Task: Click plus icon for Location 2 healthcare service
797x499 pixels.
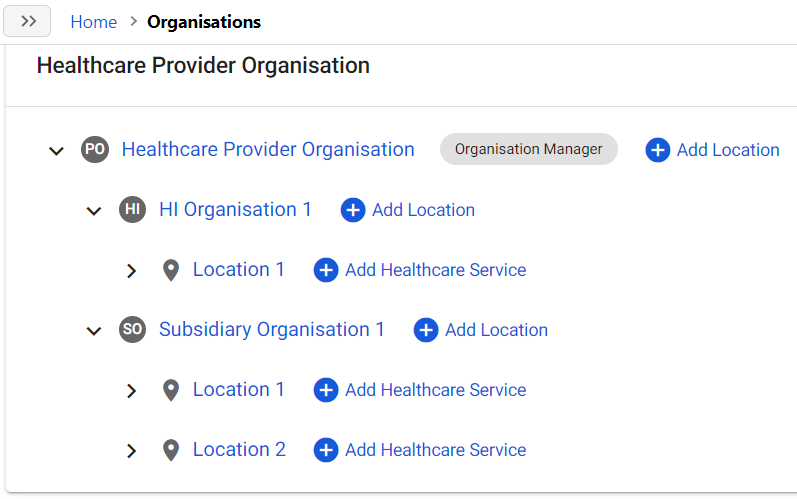Action: click(326, 450)
